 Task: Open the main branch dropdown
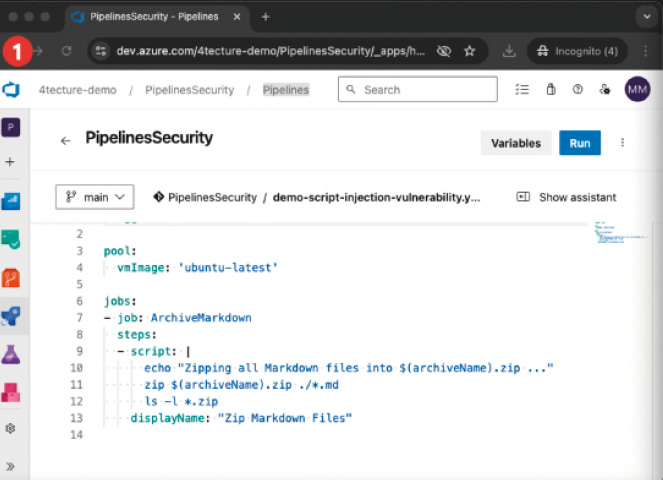[95, 197]
